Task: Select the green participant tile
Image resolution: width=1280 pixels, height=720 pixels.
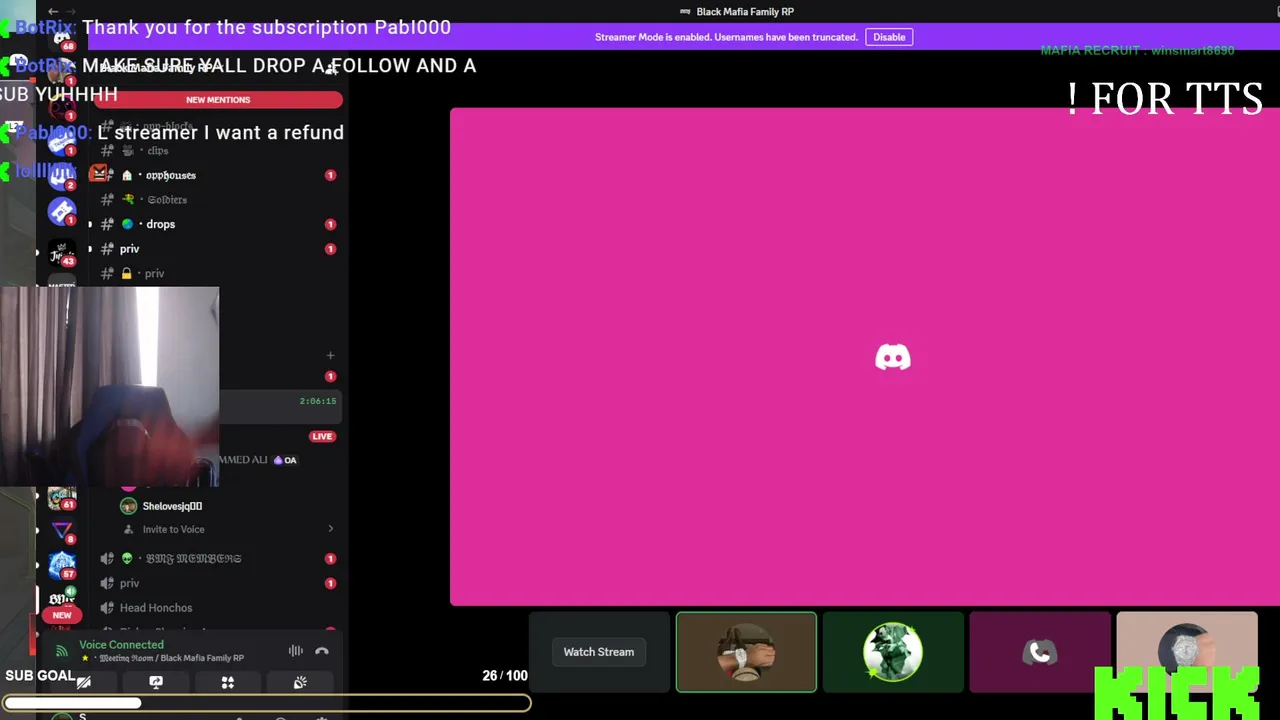Action: click(893, 652)
